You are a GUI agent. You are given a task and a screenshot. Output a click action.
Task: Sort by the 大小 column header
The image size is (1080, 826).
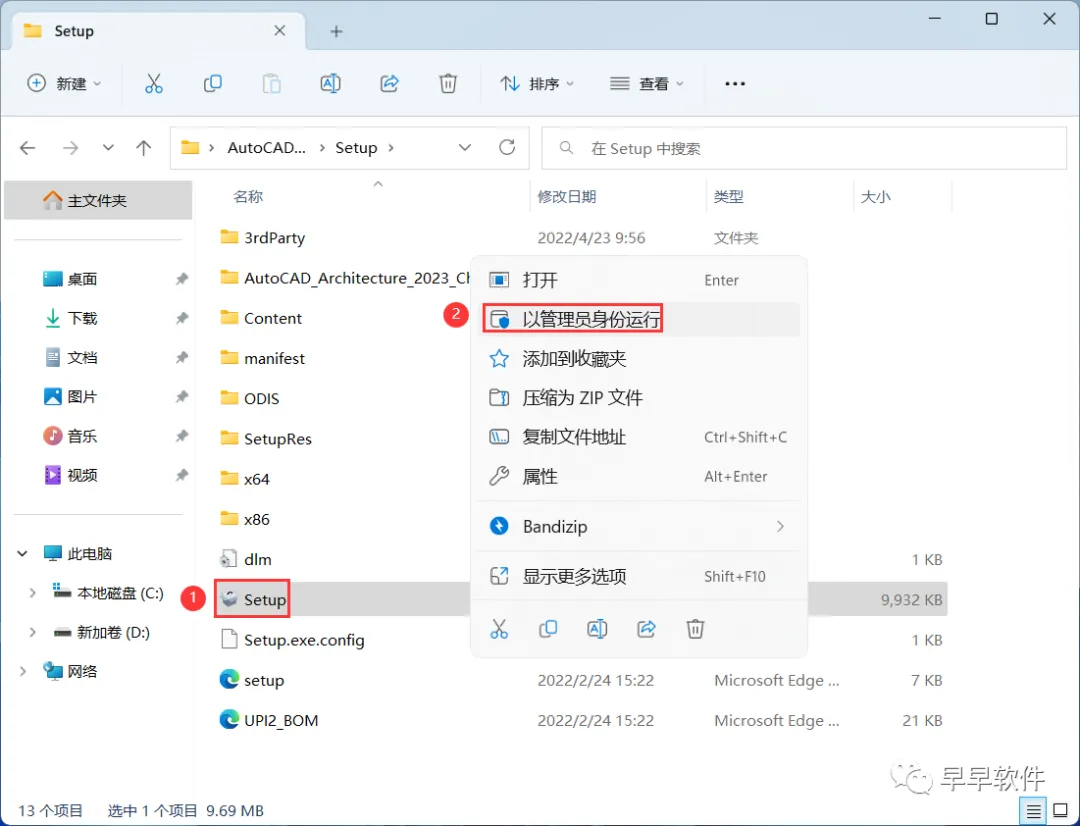875,196
